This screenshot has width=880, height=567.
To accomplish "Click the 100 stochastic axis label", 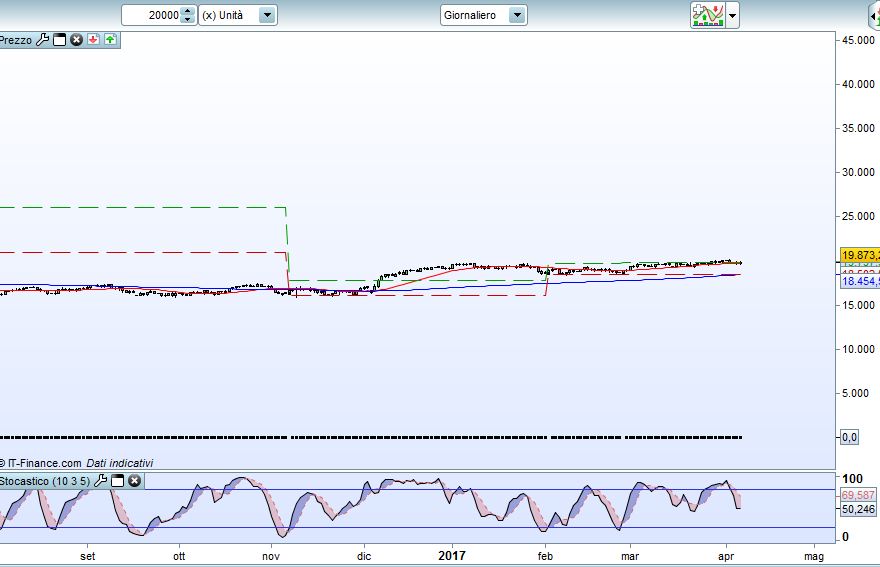I will click(852, 479).
